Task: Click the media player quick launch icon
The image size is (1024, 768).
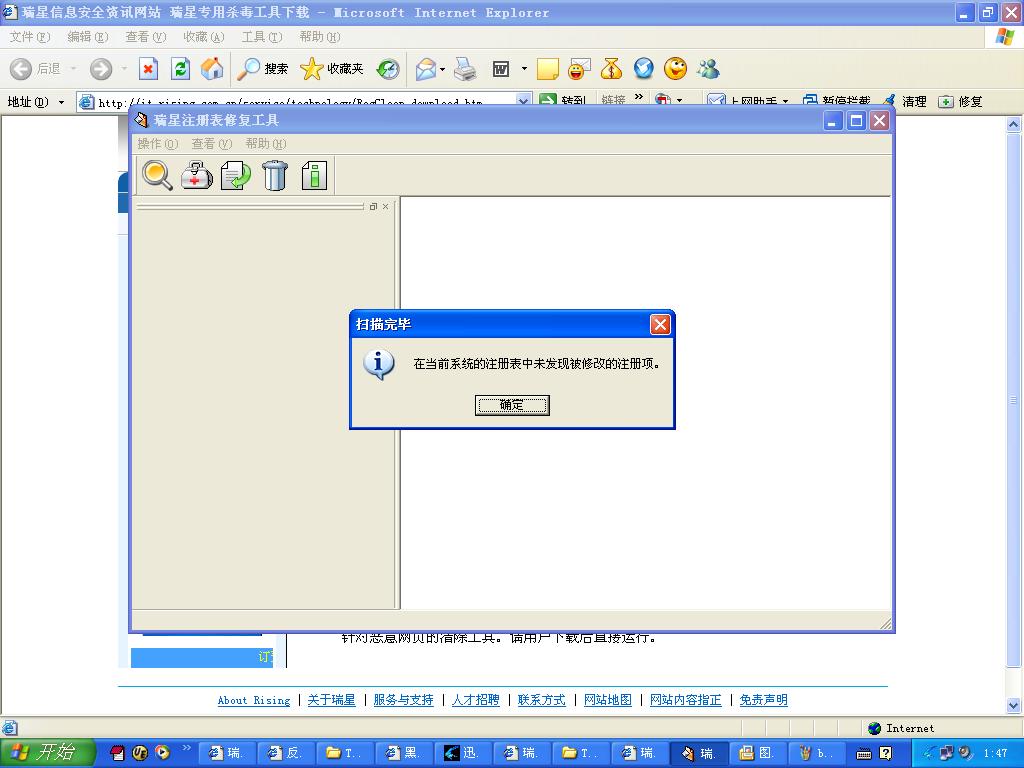Action: [162, 753]
